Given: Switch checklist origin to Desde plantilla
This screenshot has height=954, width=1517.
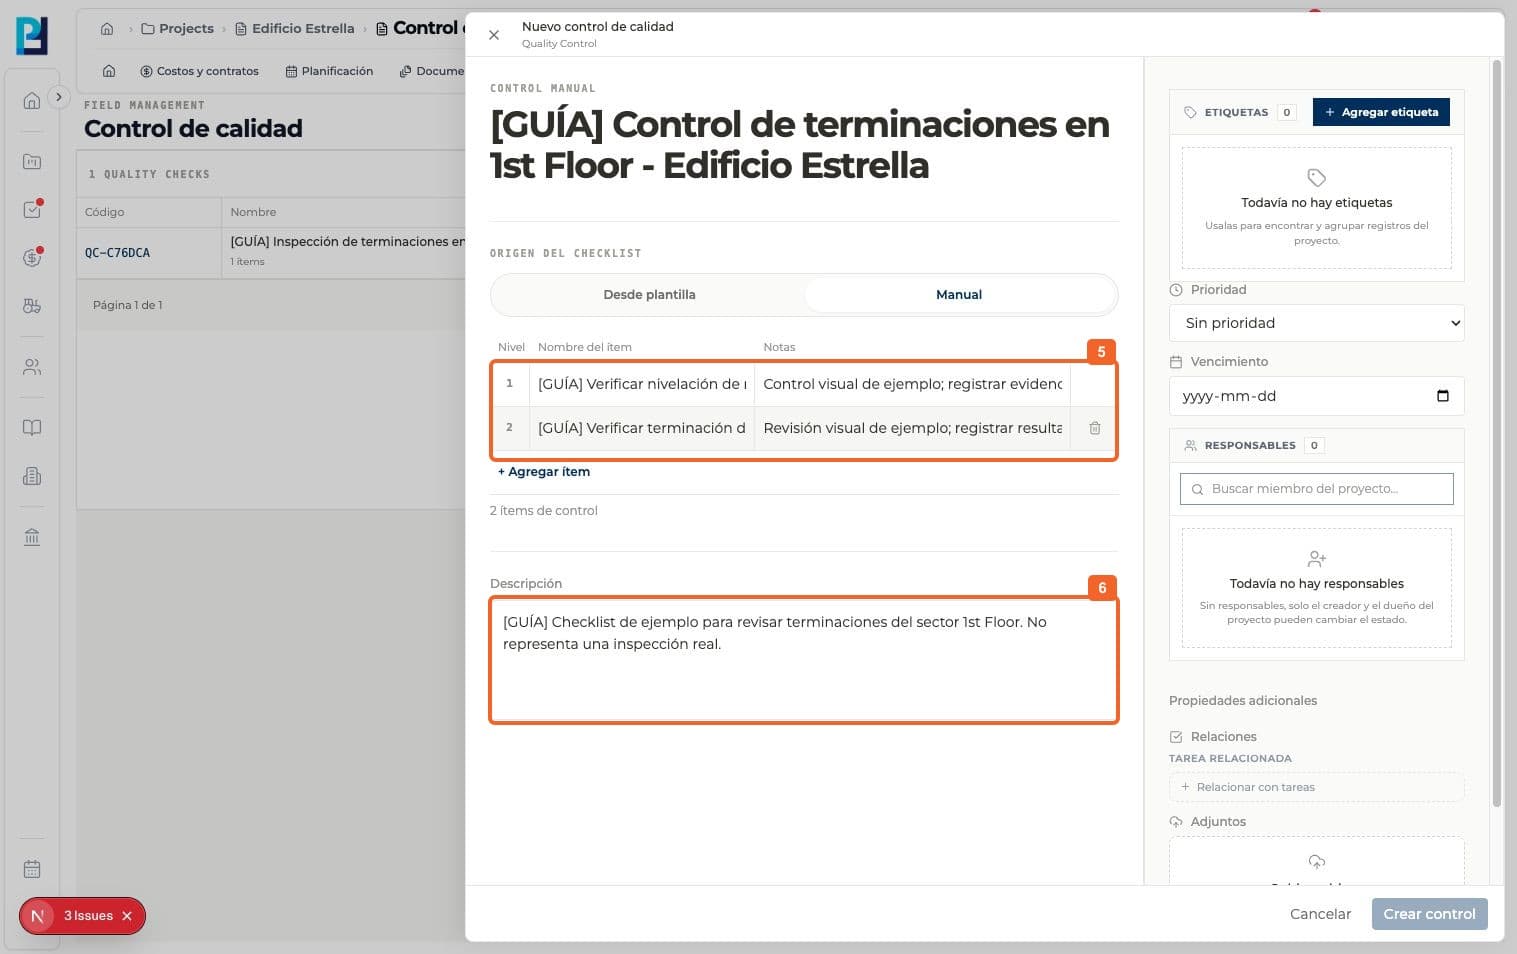Looking at the screenshot, I should tap(649, 295).
